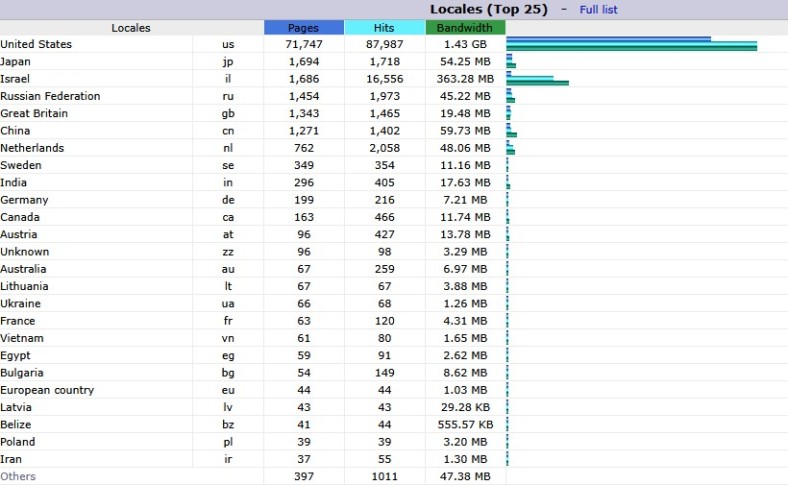Click the Russian Federation country name
Viewport: 788px width, 485px height.
tap(50, 97)
